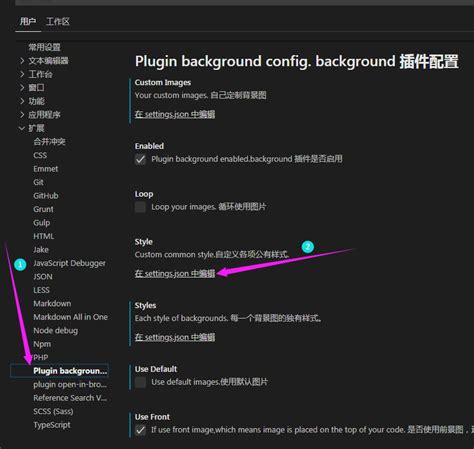
Task: Select Node debug in the extensions list
Action: tap(55, 331)
